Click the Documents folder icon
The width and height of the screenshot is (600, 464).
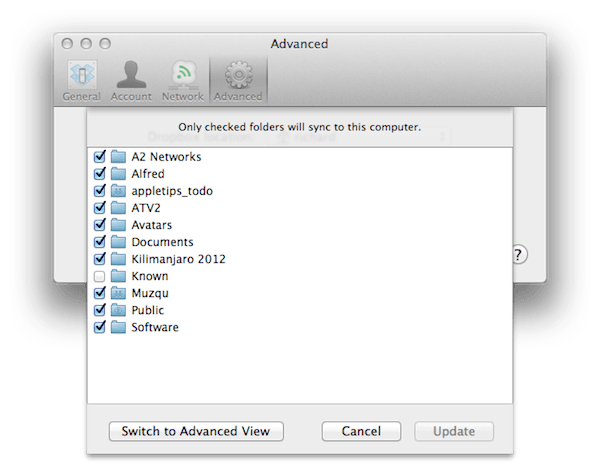(x=118, y=242)
